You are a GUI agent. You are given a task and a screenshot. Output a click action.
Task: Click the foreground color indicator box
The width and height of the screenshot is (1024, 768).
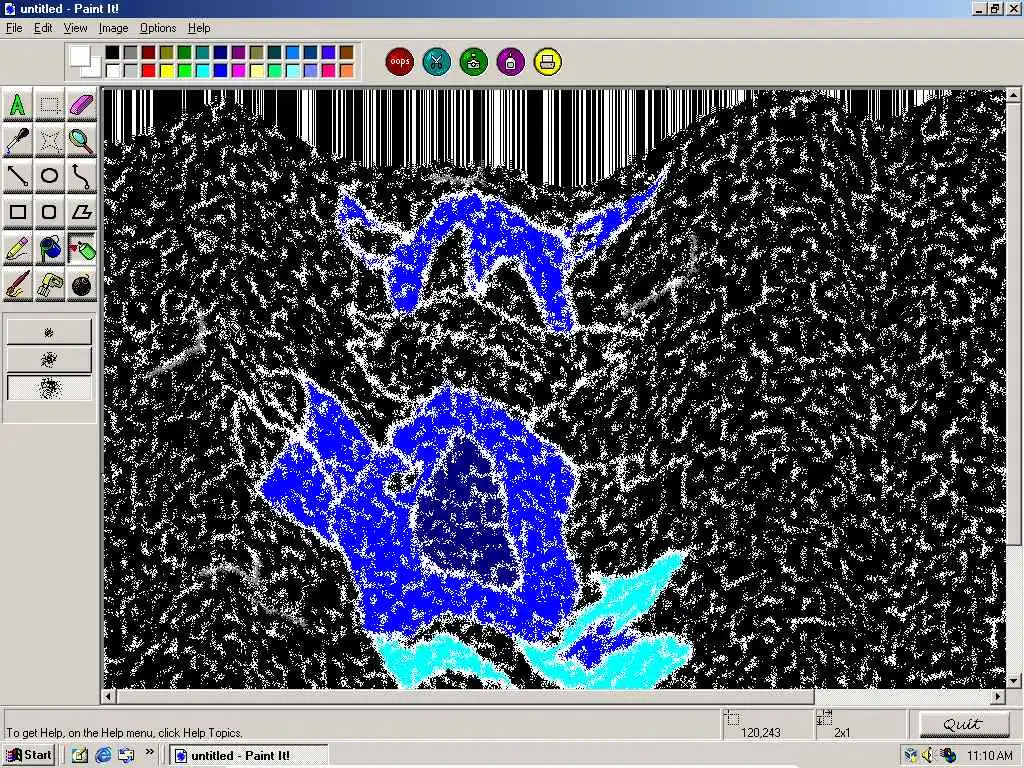(80, 56)
